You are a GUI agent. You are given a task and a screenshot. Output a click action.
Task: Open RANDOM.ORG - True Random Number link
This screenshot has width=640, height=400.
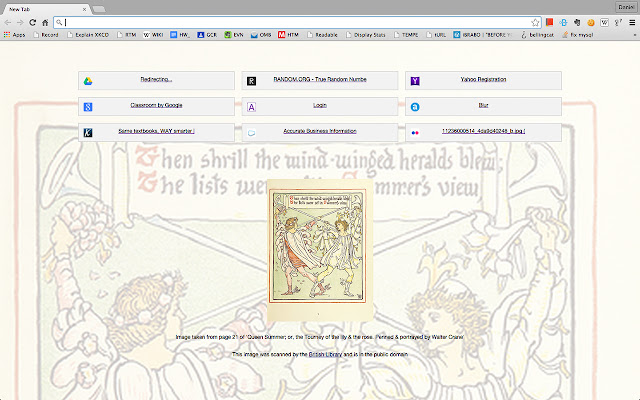click(320, 79)
